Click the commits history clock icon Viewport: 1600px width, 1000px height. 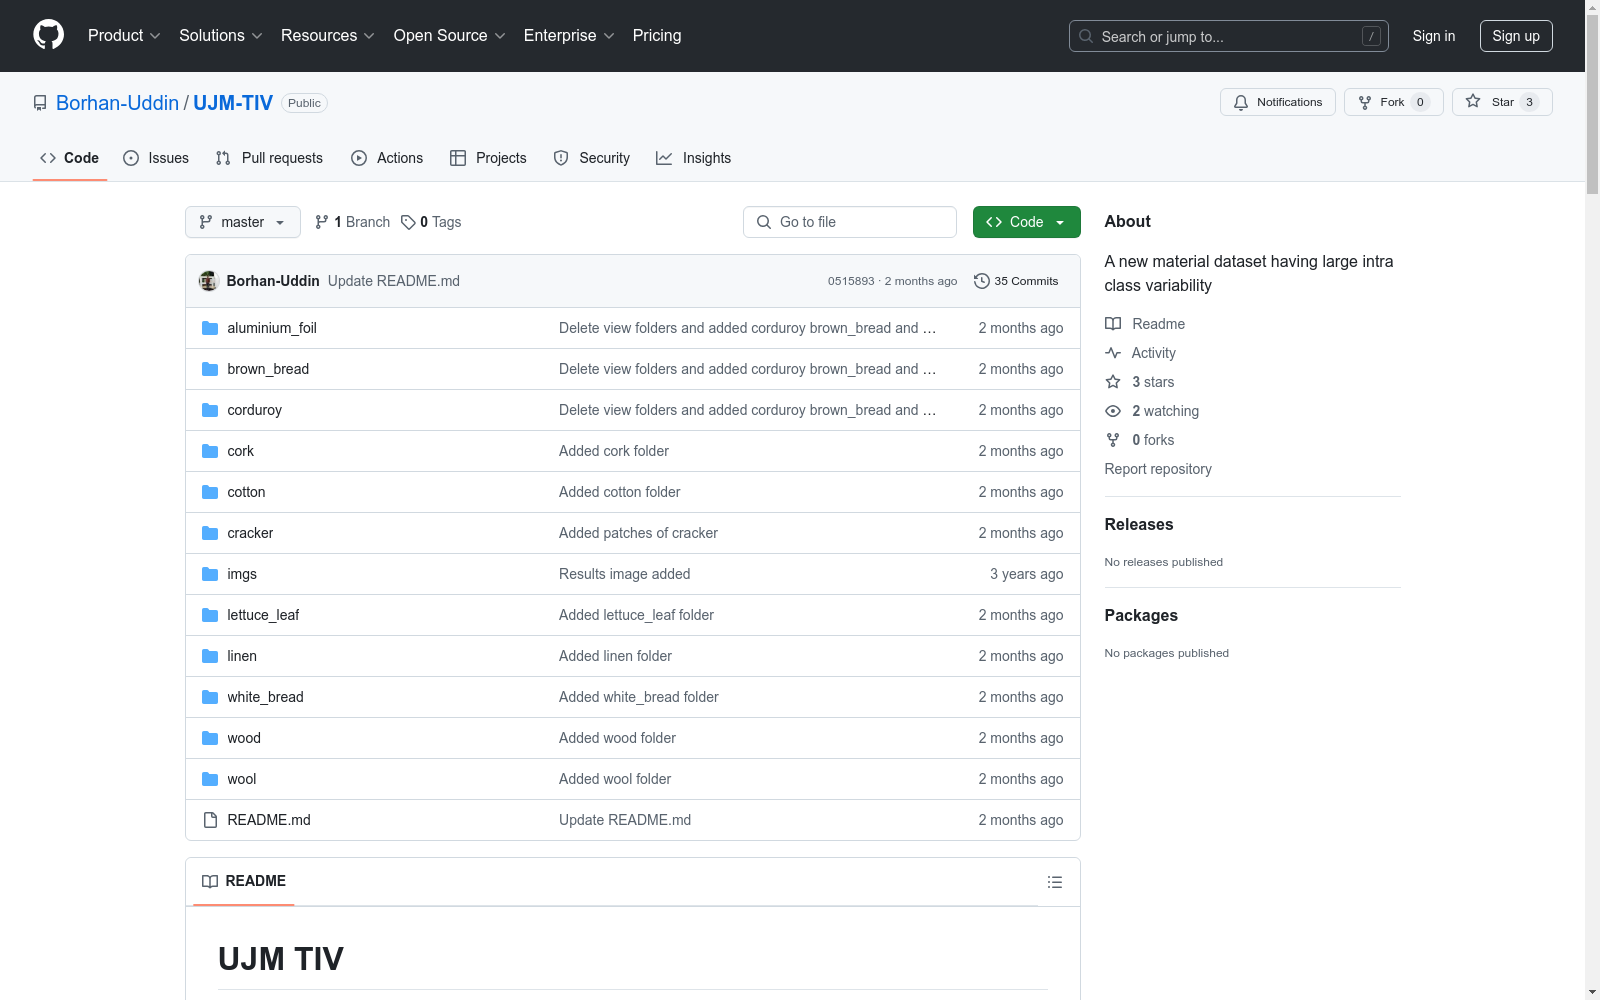click(982, 281)
